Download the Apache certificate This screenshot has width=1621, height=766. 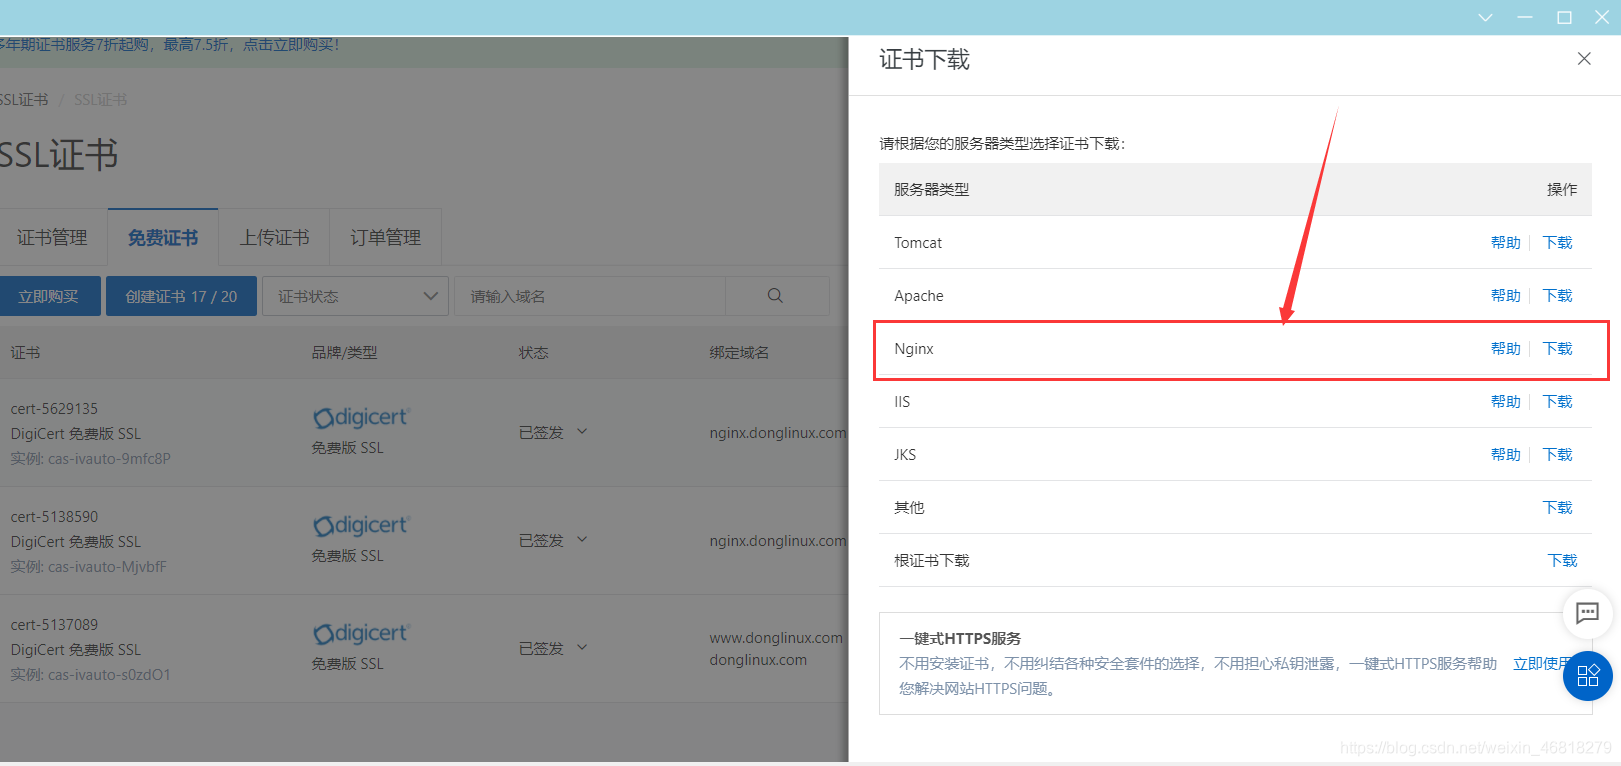[1557, 296]
